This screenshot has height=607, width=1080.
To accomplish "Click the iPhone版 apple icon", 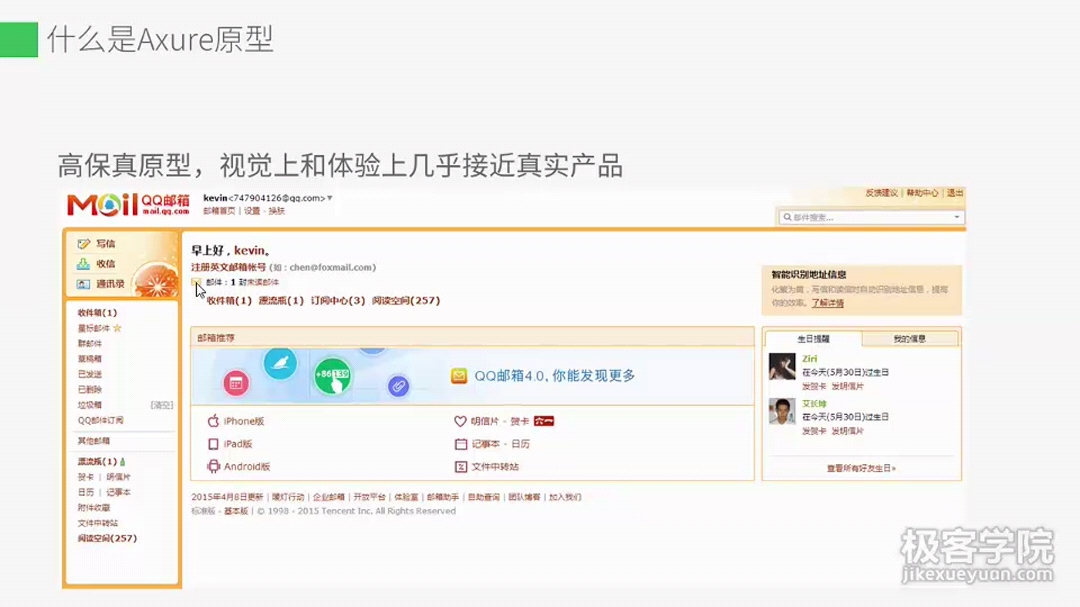I will (x=214, y=421).
